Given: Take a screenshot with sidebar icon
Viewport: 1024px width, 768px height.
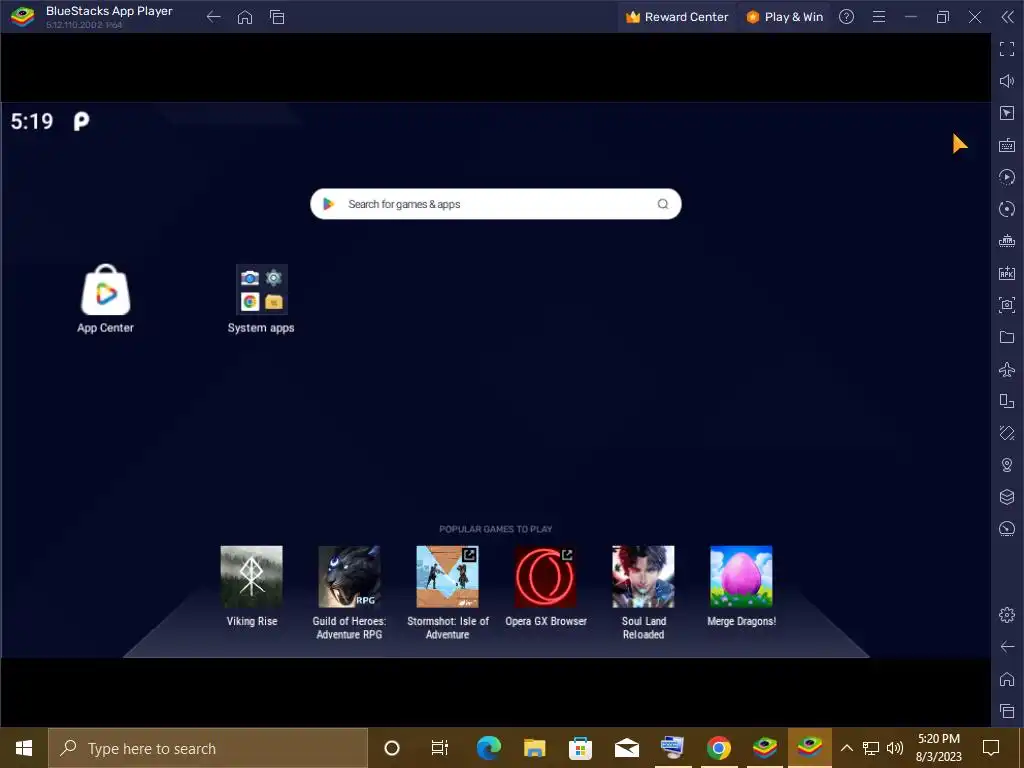Looking at the screenshot, I should 1007,305.
